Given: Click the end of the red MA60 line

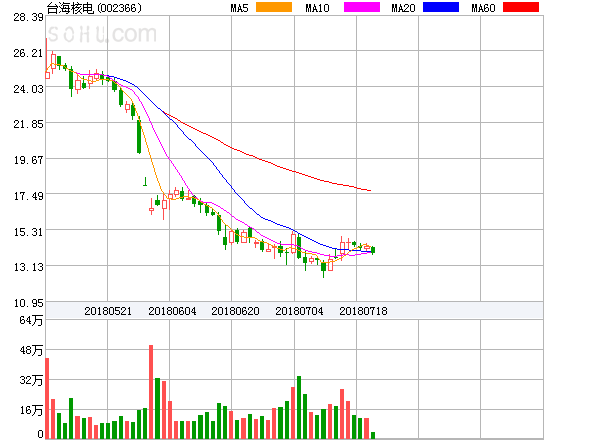Looking at the screenshot, I should point(370,190).
